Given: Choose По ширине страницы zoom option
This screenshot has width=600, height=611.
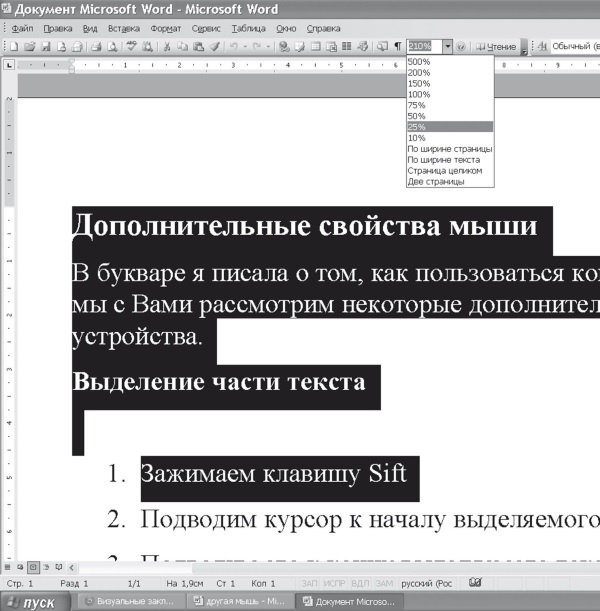Looking at the screenshot, I should pyautogui.click(x=450, y=149).
